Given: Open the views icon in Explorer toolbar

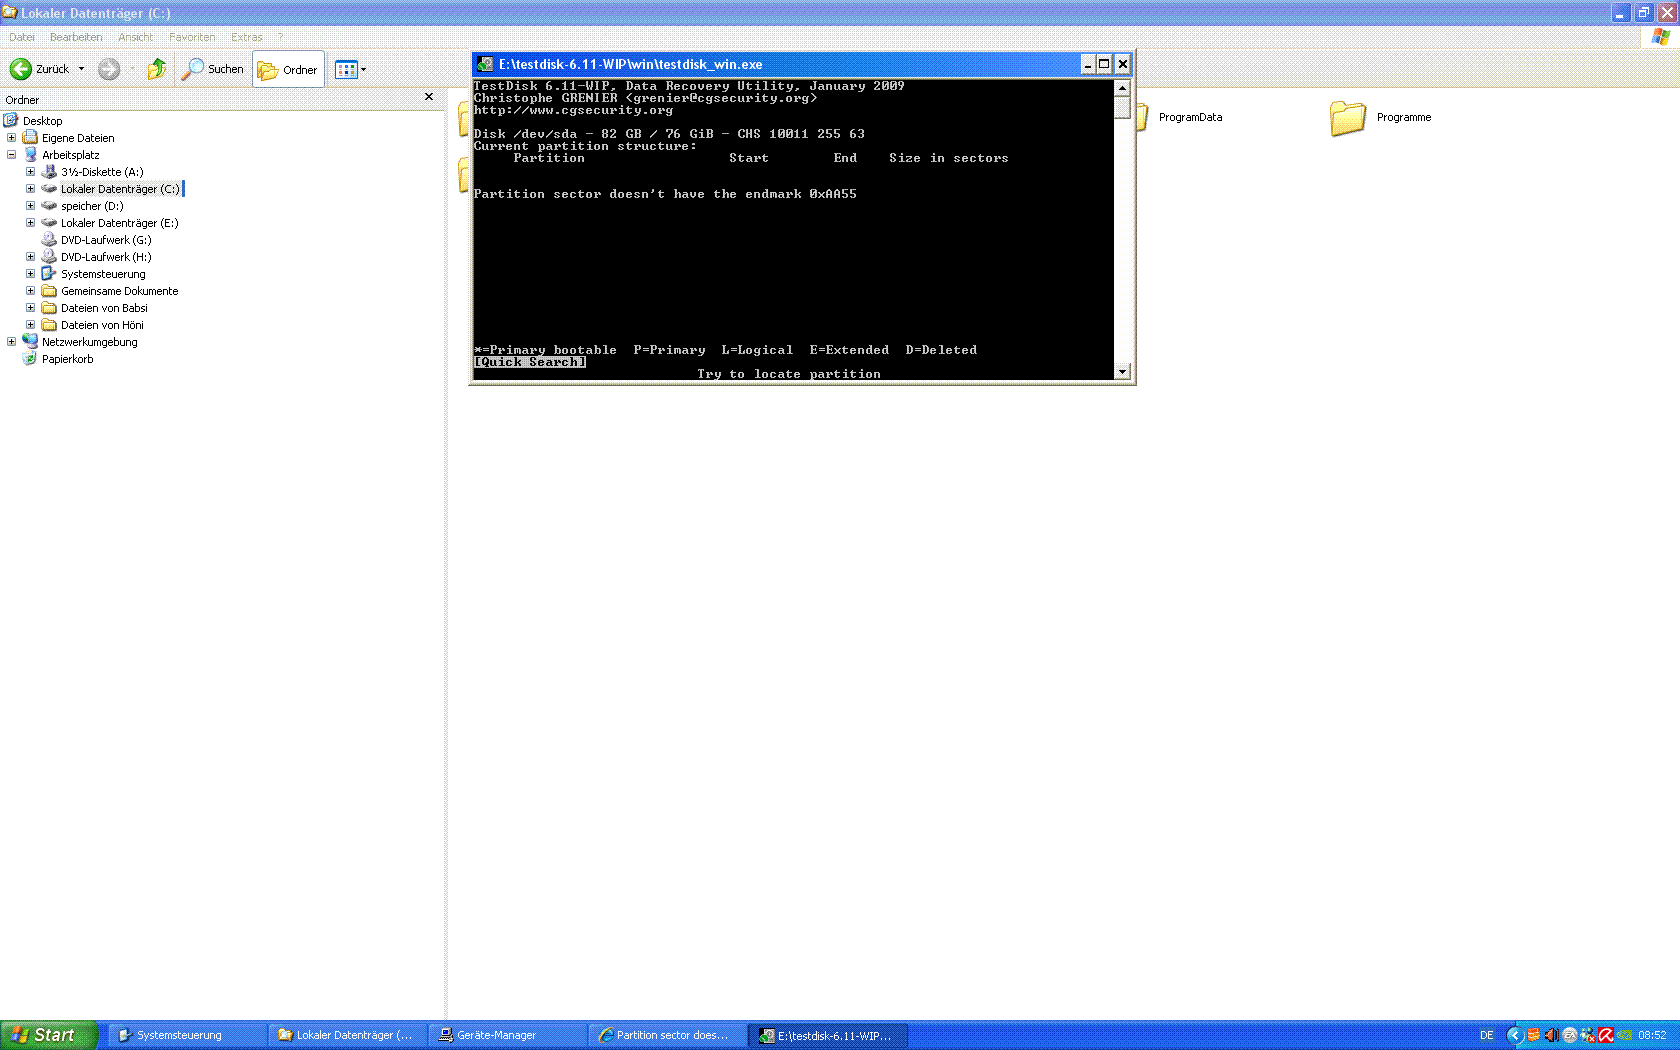Looking at the screenshot, I should pos(346,69).
